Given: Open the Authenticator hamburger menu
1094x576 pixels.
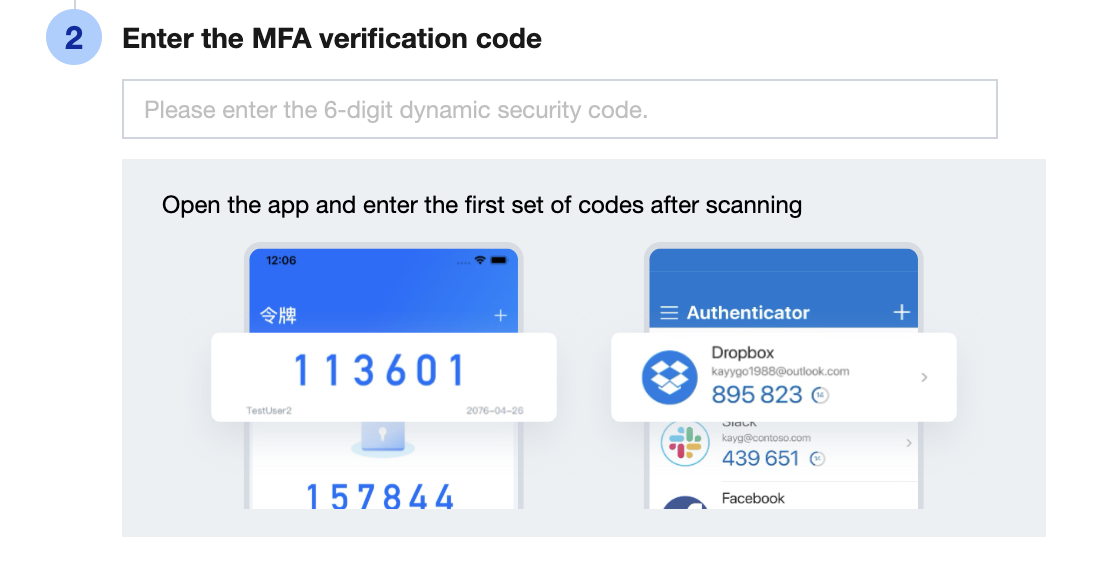Looking at the screenshot, I should tap(669, 313).
